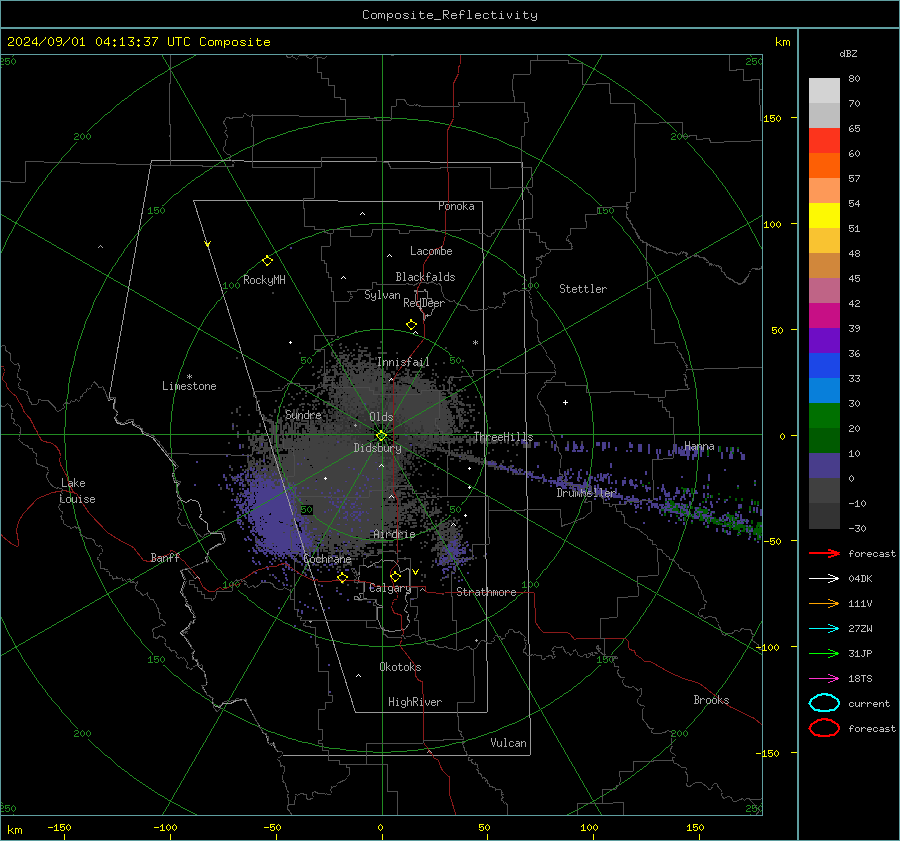Screen dimensions: 900x841
Task: Select the bright green 30-20 dBZ swatch
Action: click(x=824, y=415)
